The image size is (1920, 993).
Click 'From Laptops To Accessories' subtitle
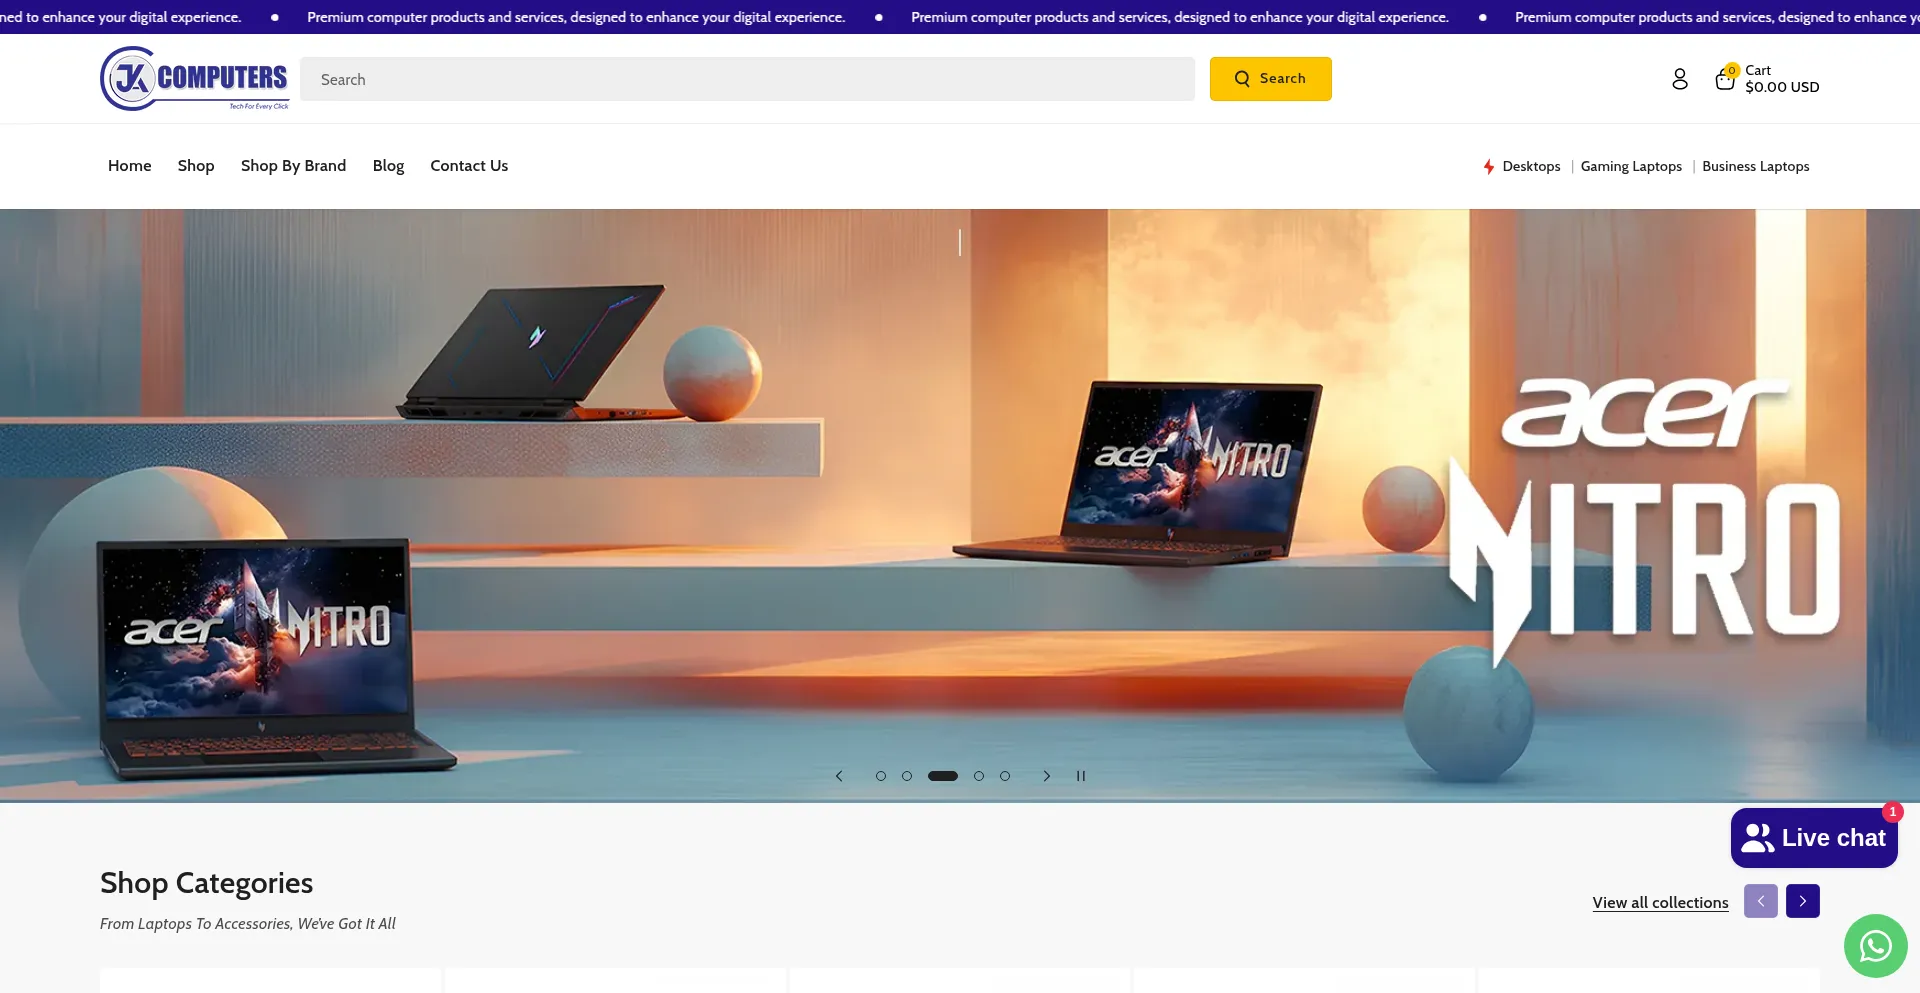[248, 924]
